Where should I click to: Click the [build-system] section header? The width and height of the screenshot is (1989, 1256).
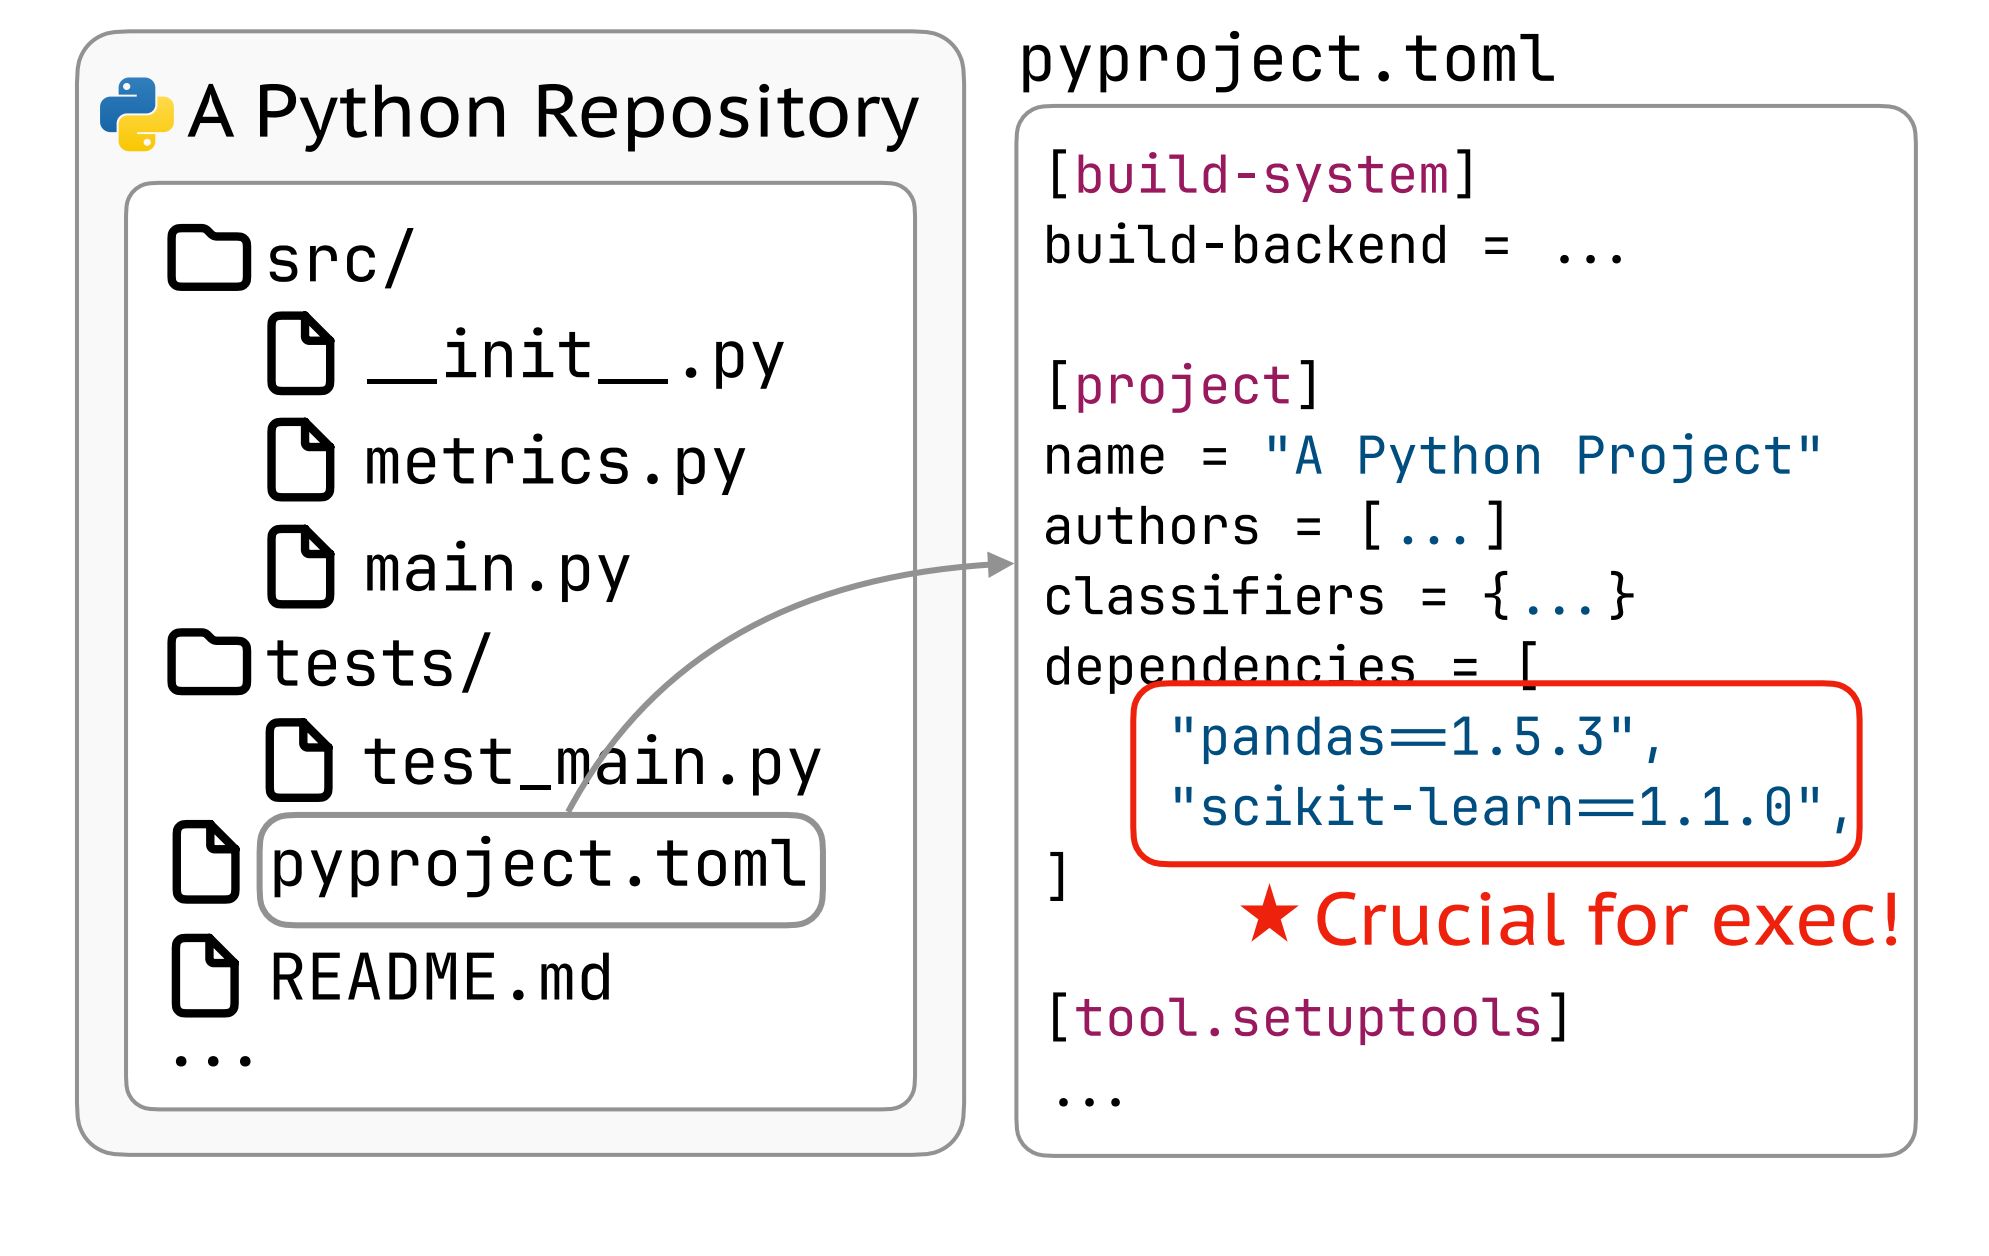pos(1260,176)
